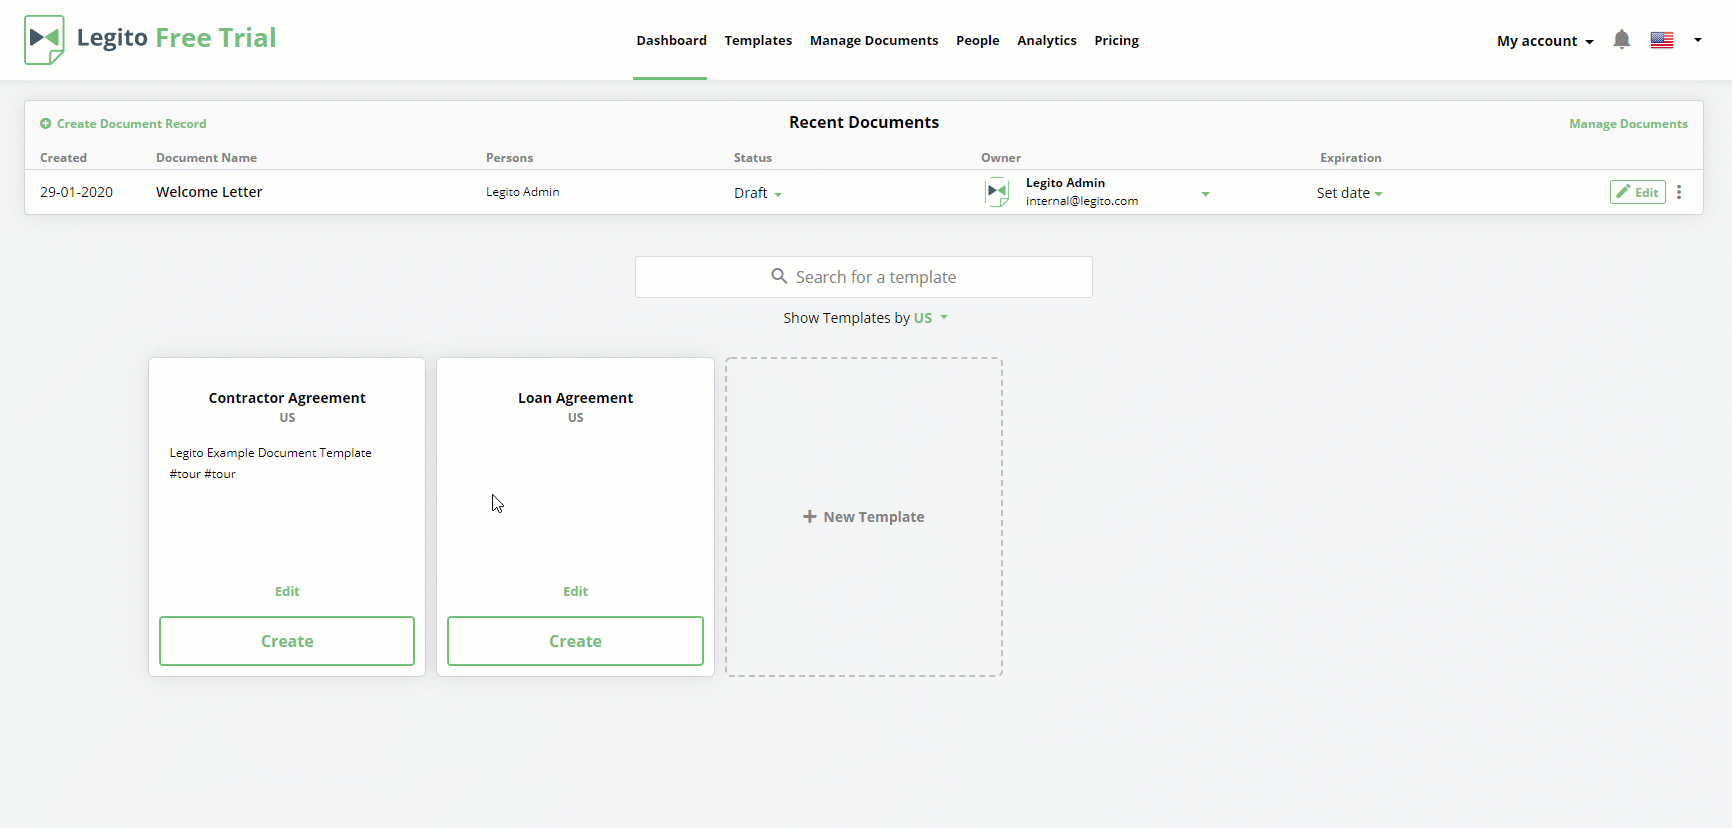The height and width of the screenshot is (828, 1732).
Task: Click the plus icon beside Create Document Record
Action: click(46, 124)
